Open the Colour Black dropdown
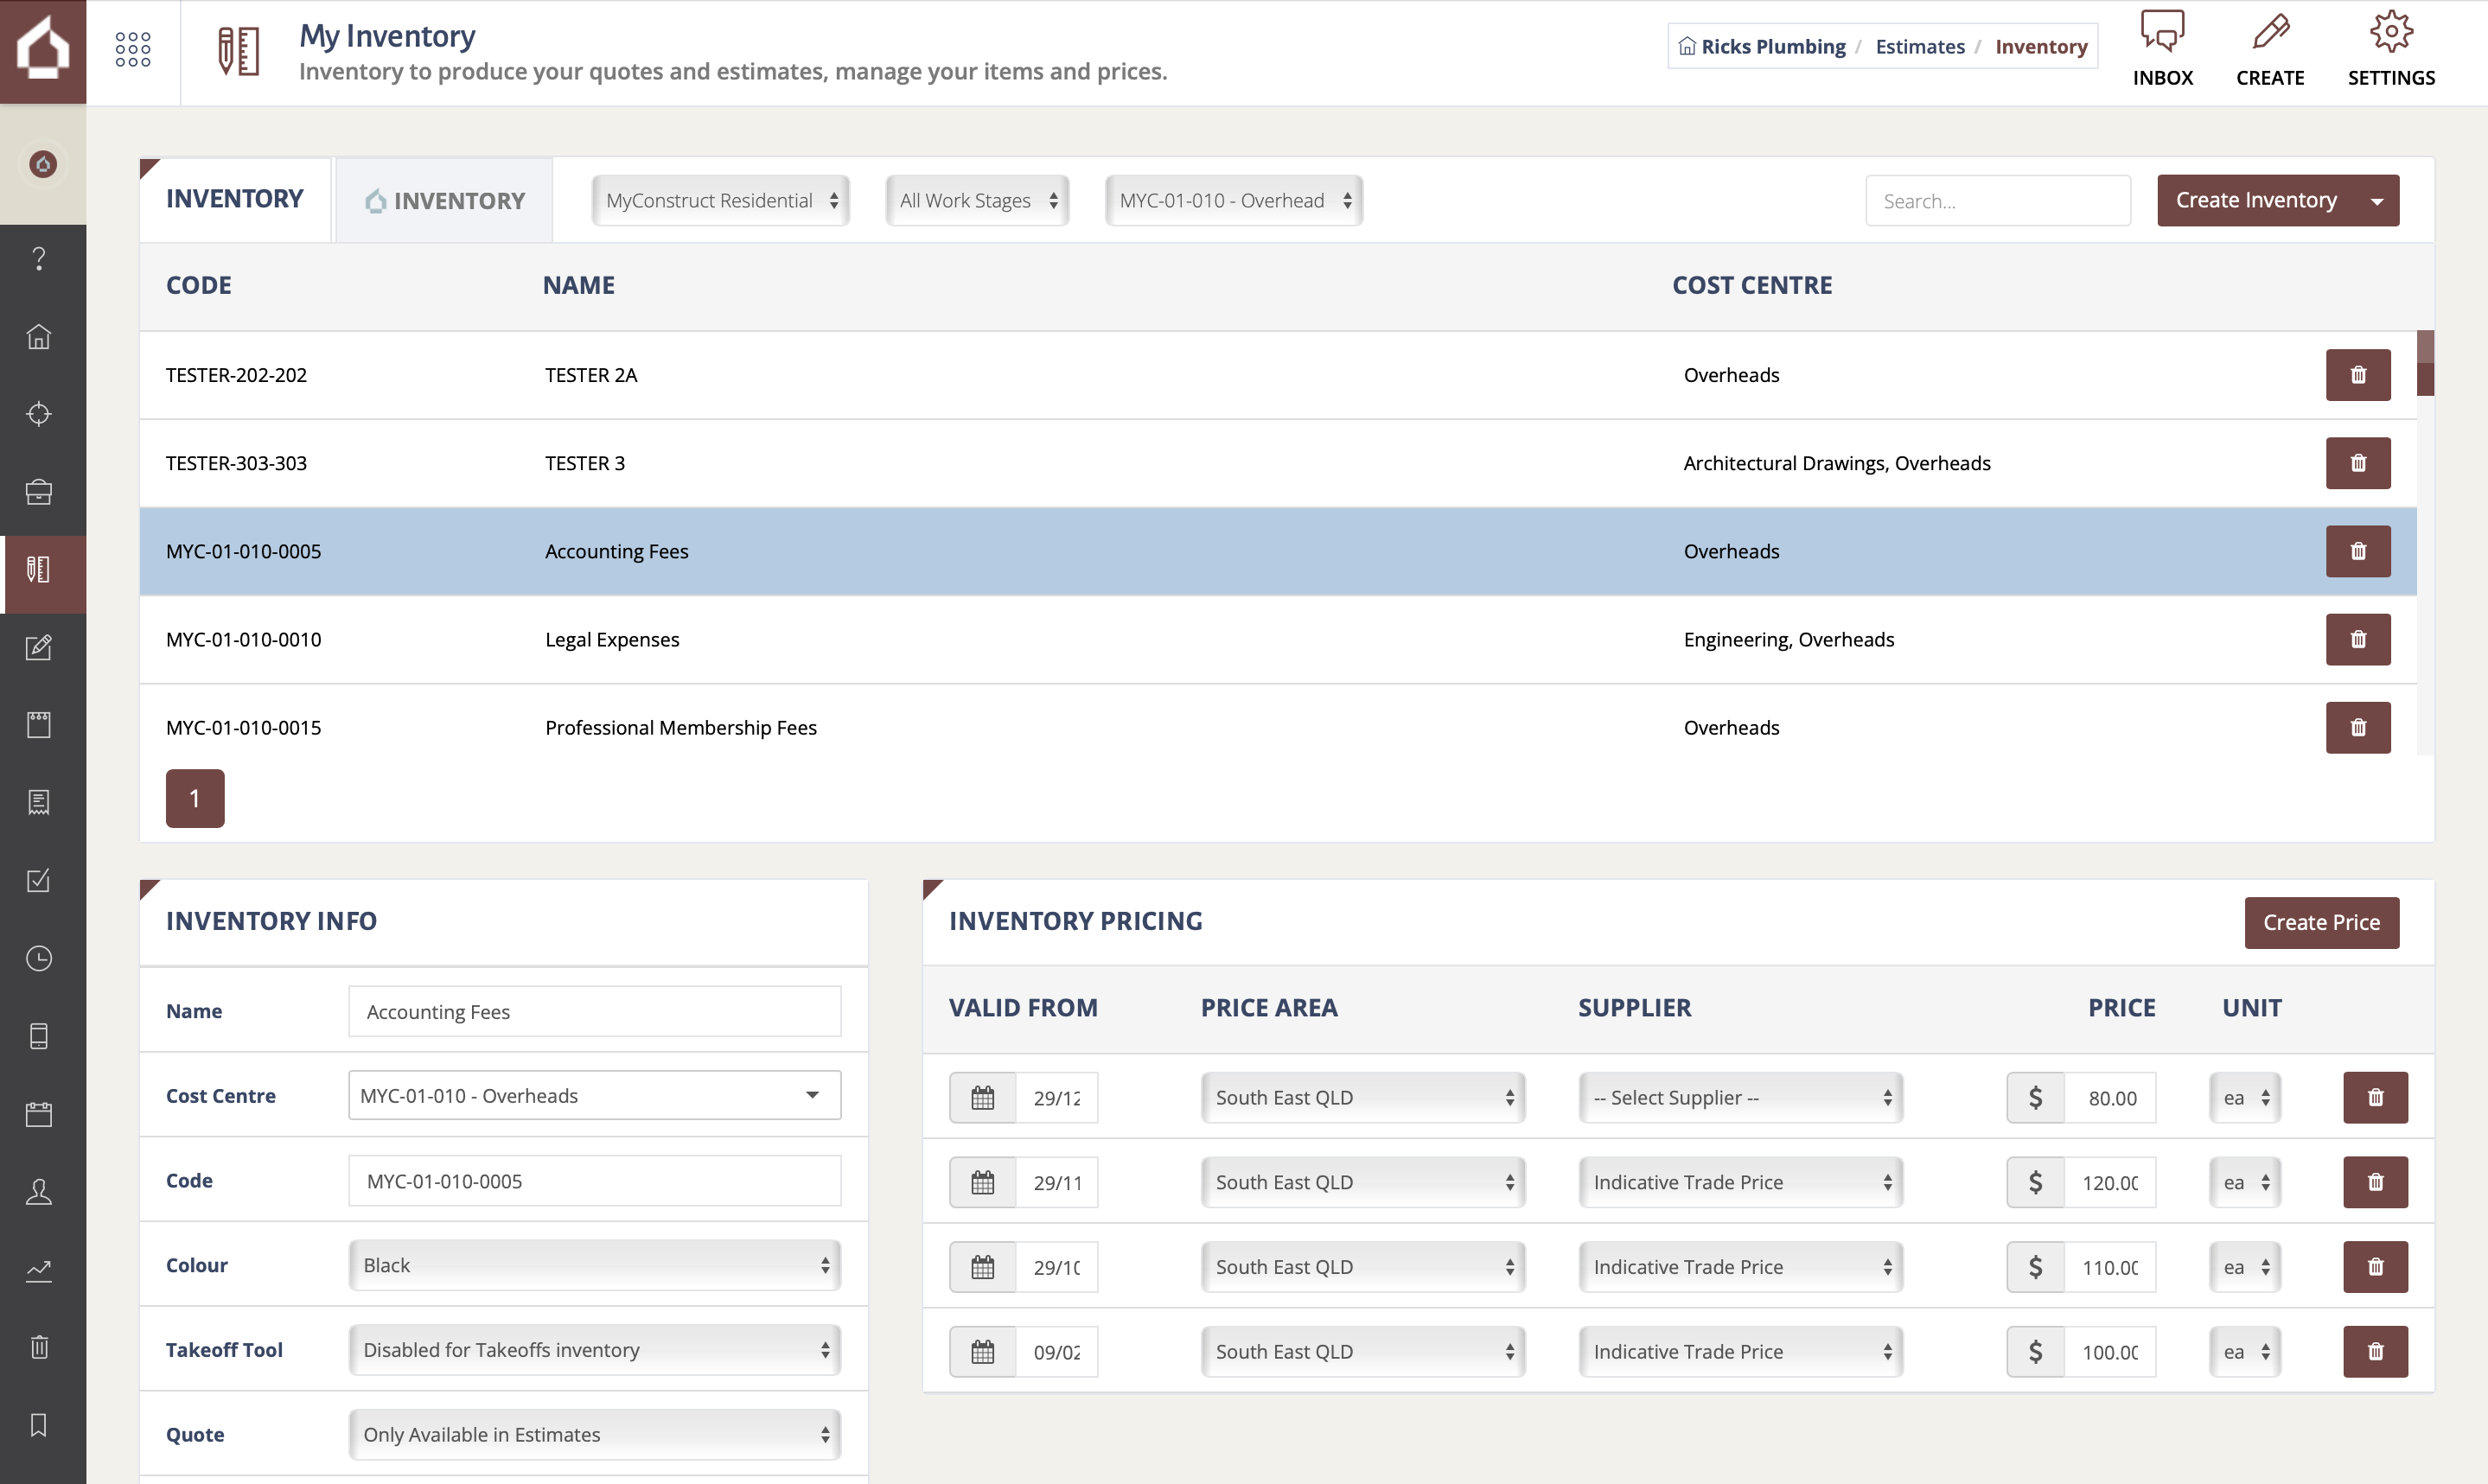Screen dimensions: 2488x1484 point(595,1266)
